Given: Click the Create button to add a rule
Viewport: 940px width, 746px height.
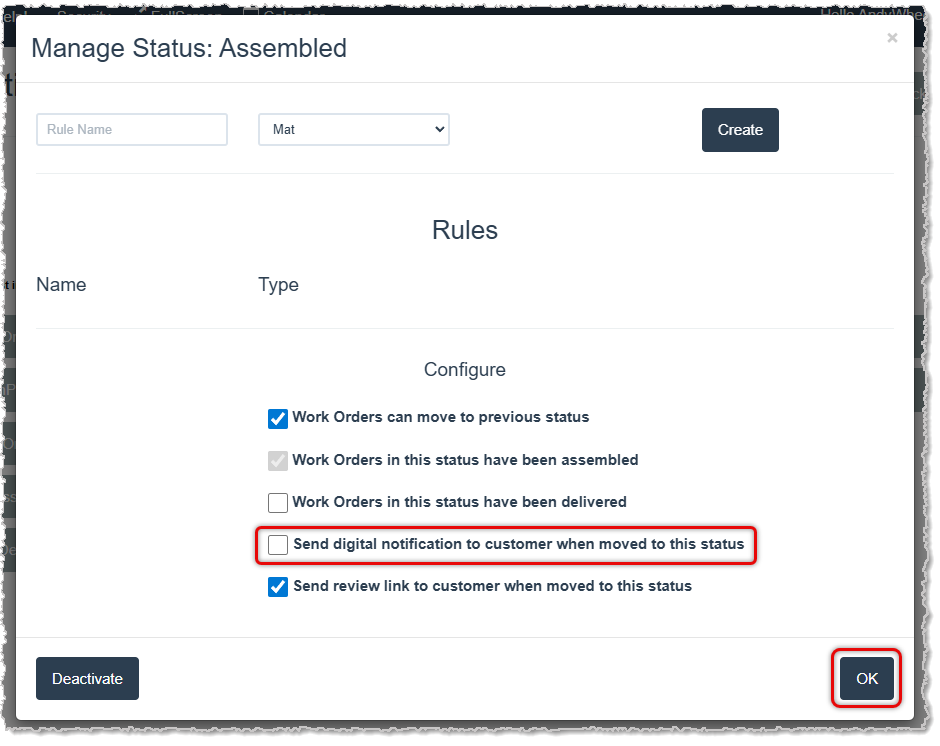Looking at the screenshot, I should (x=739, y=129).
